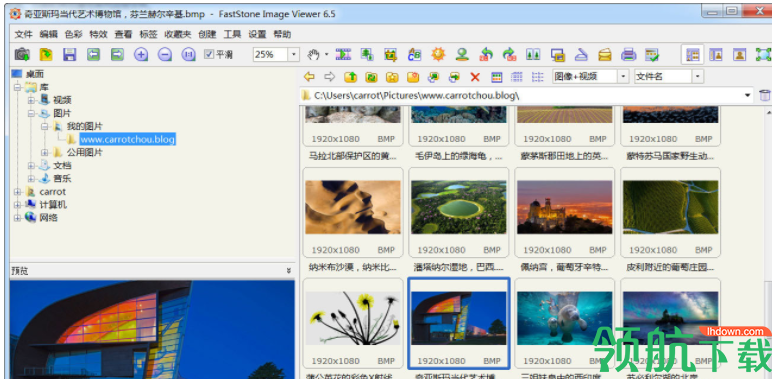Select the 佩纳宫 palace thumbnail

[565, 207]
